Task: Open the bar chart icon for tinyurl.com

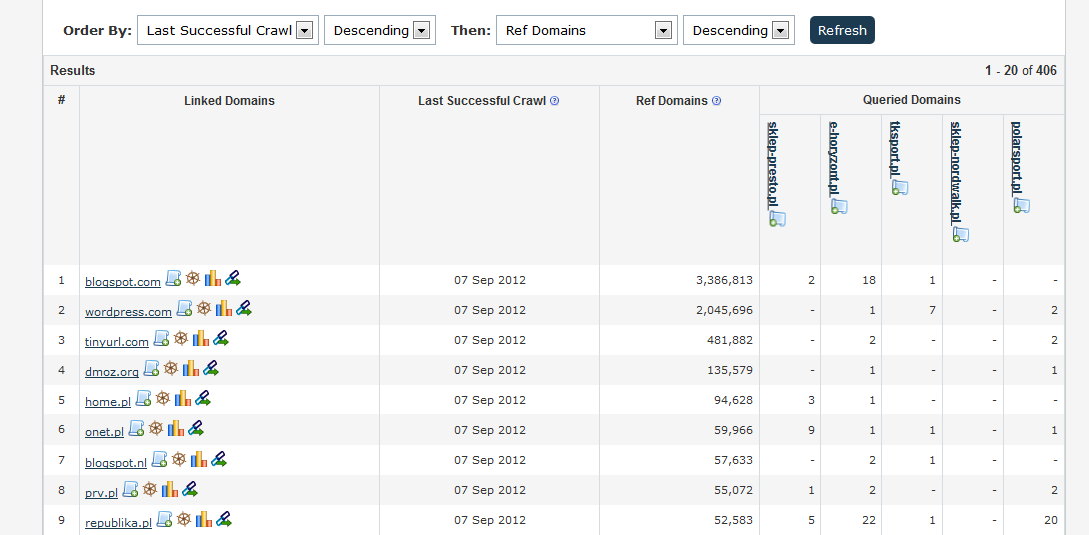Action: point(201,339)
